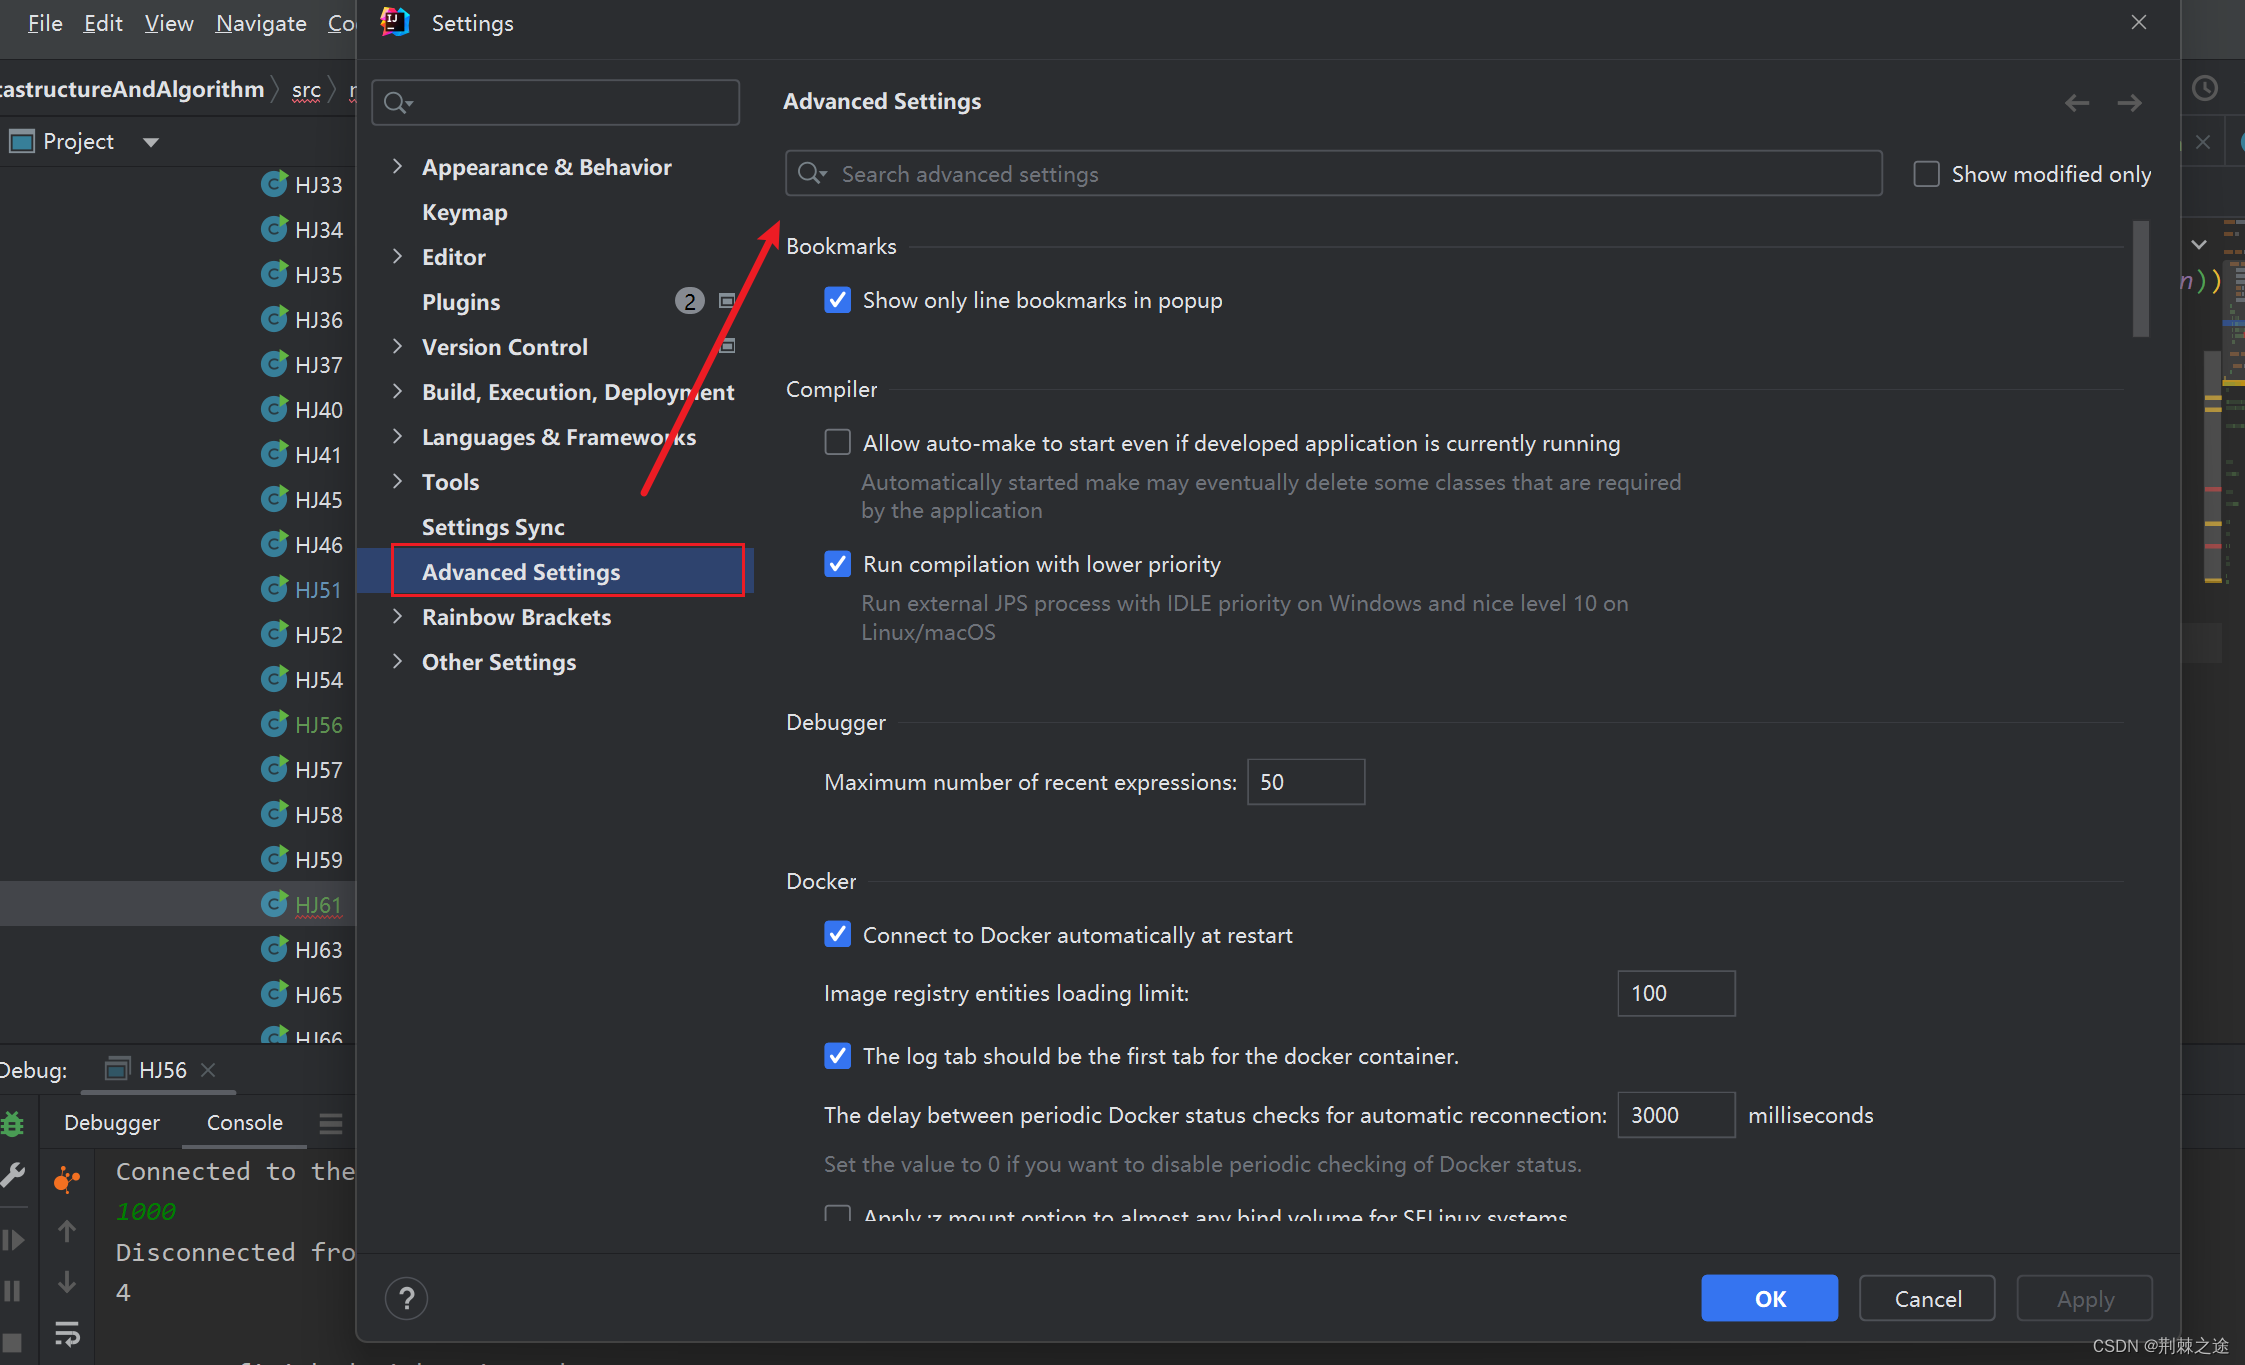The image size is (2245, 1365).
Task: Click the debug layout options icon
Action: click(x=331, y=1123)
